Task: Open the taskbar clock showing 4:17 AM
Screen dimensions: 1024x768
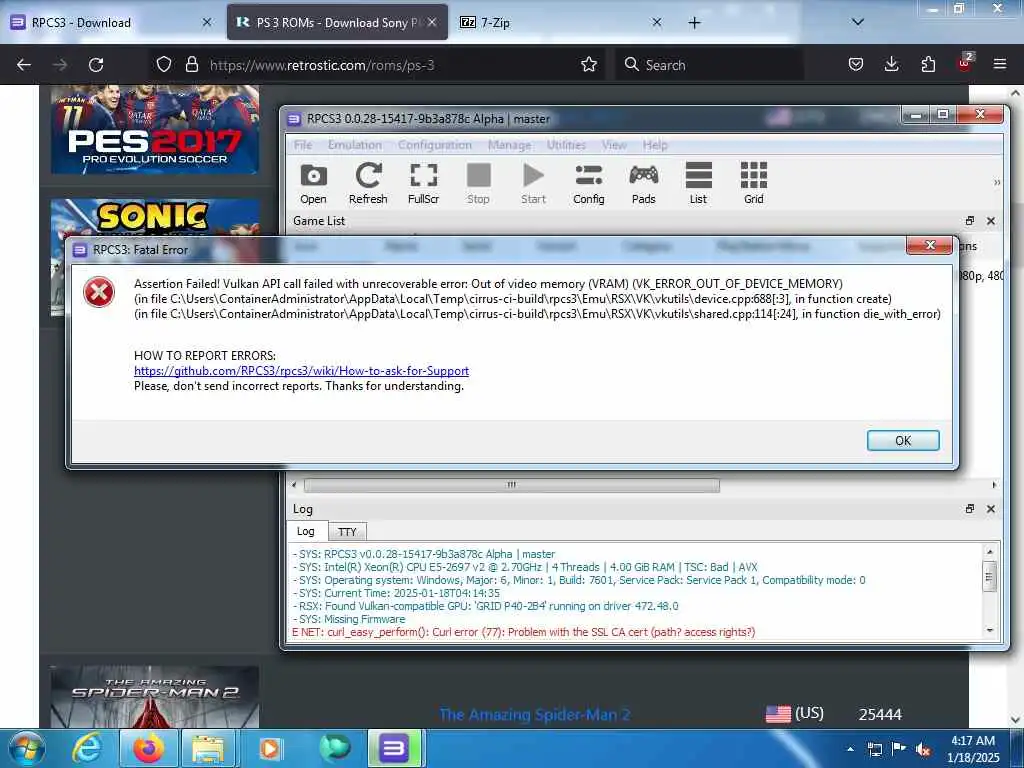Action: (x=973, y=749)
